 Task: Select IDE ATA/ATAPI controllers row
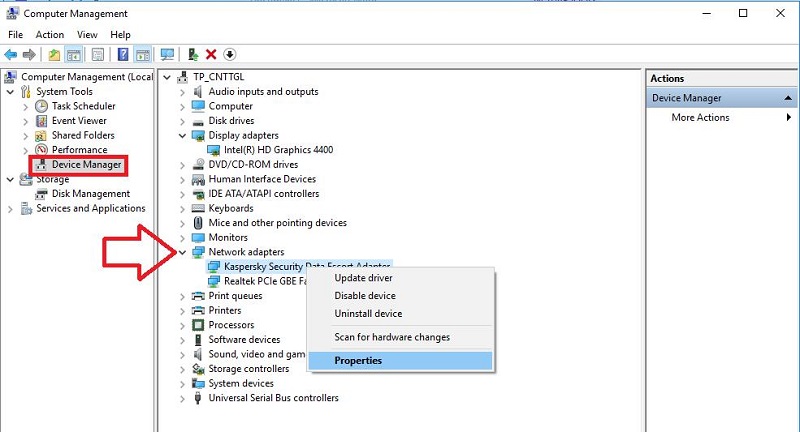(x=264, y=194)
